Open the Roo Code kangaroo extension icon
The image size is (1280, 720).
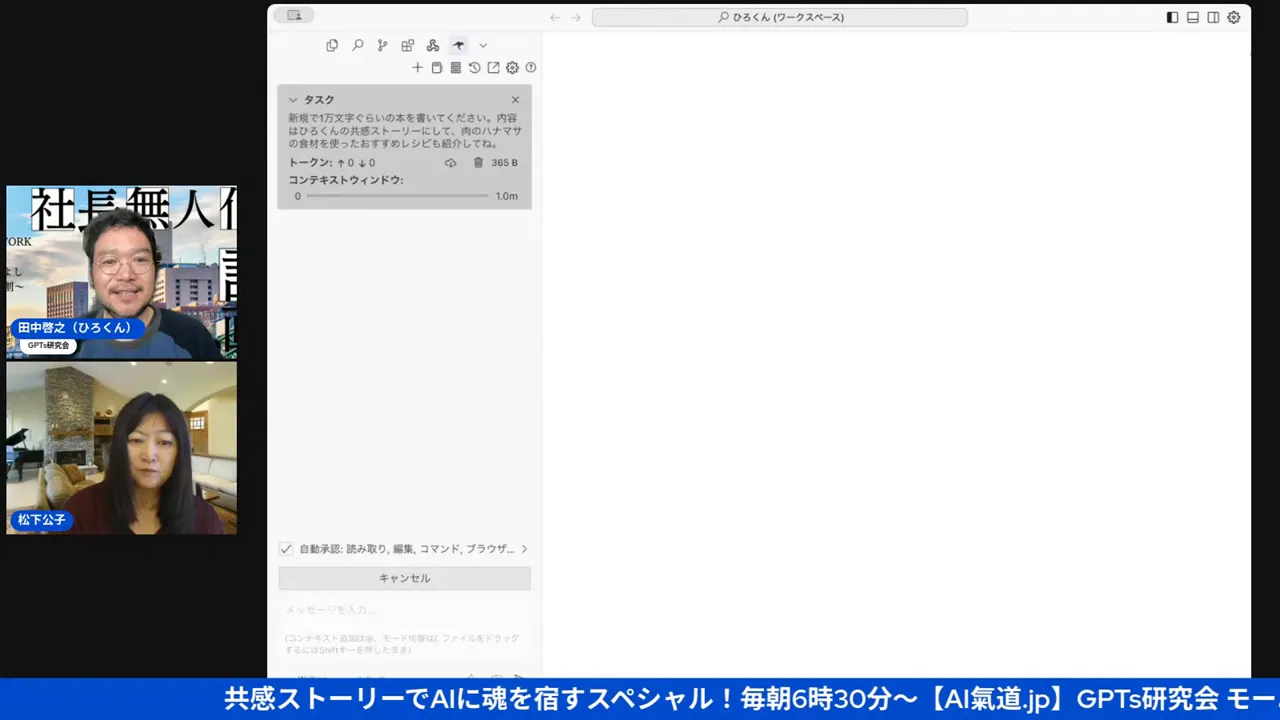[458, 45]
